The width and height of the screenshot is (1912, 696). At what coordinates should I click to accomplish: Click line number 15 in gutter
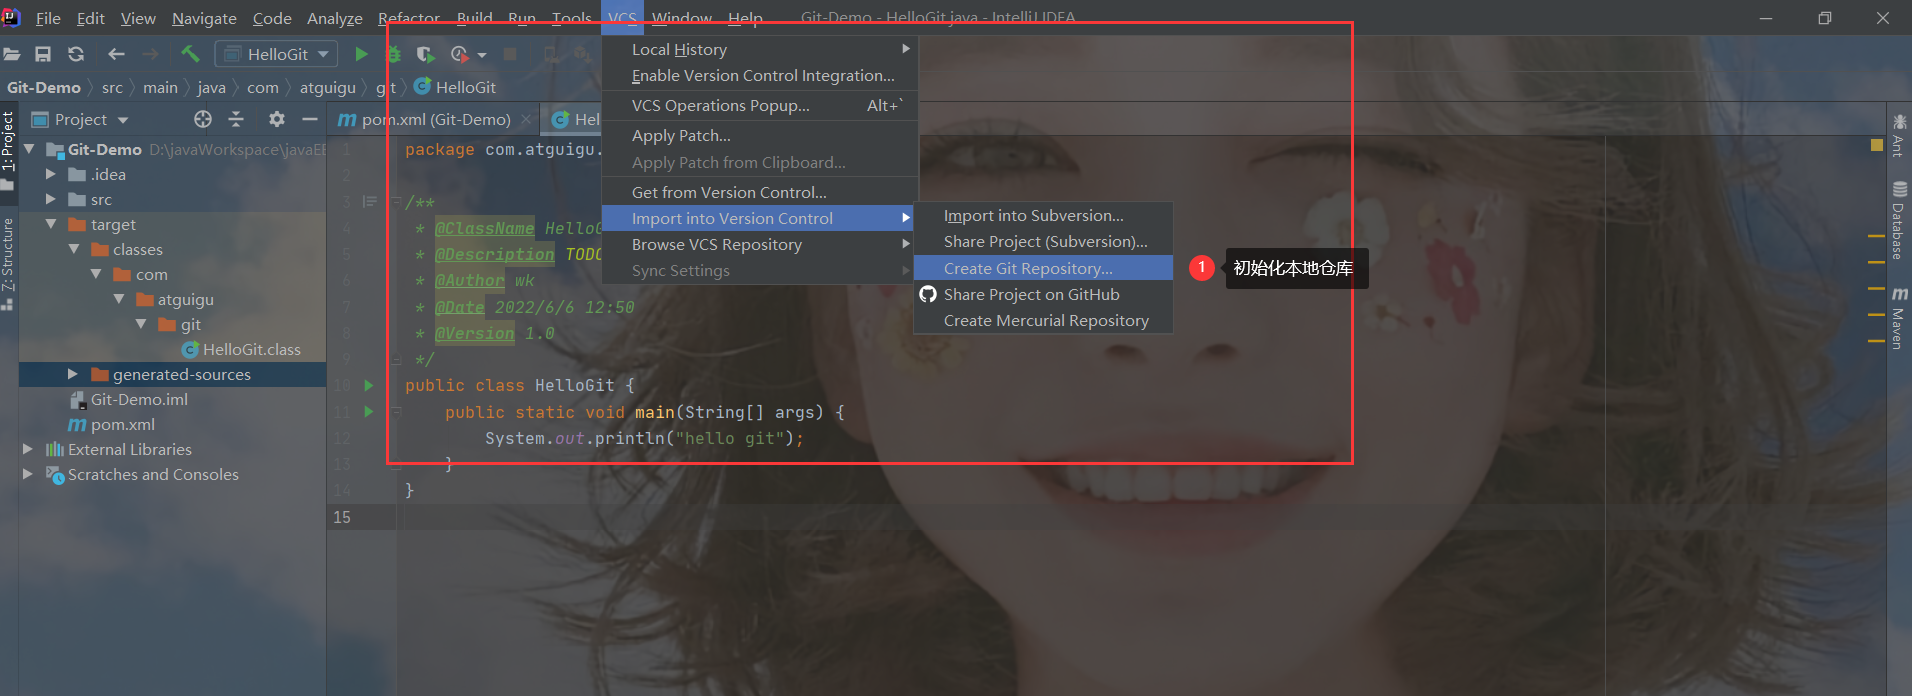pos(342,517)
